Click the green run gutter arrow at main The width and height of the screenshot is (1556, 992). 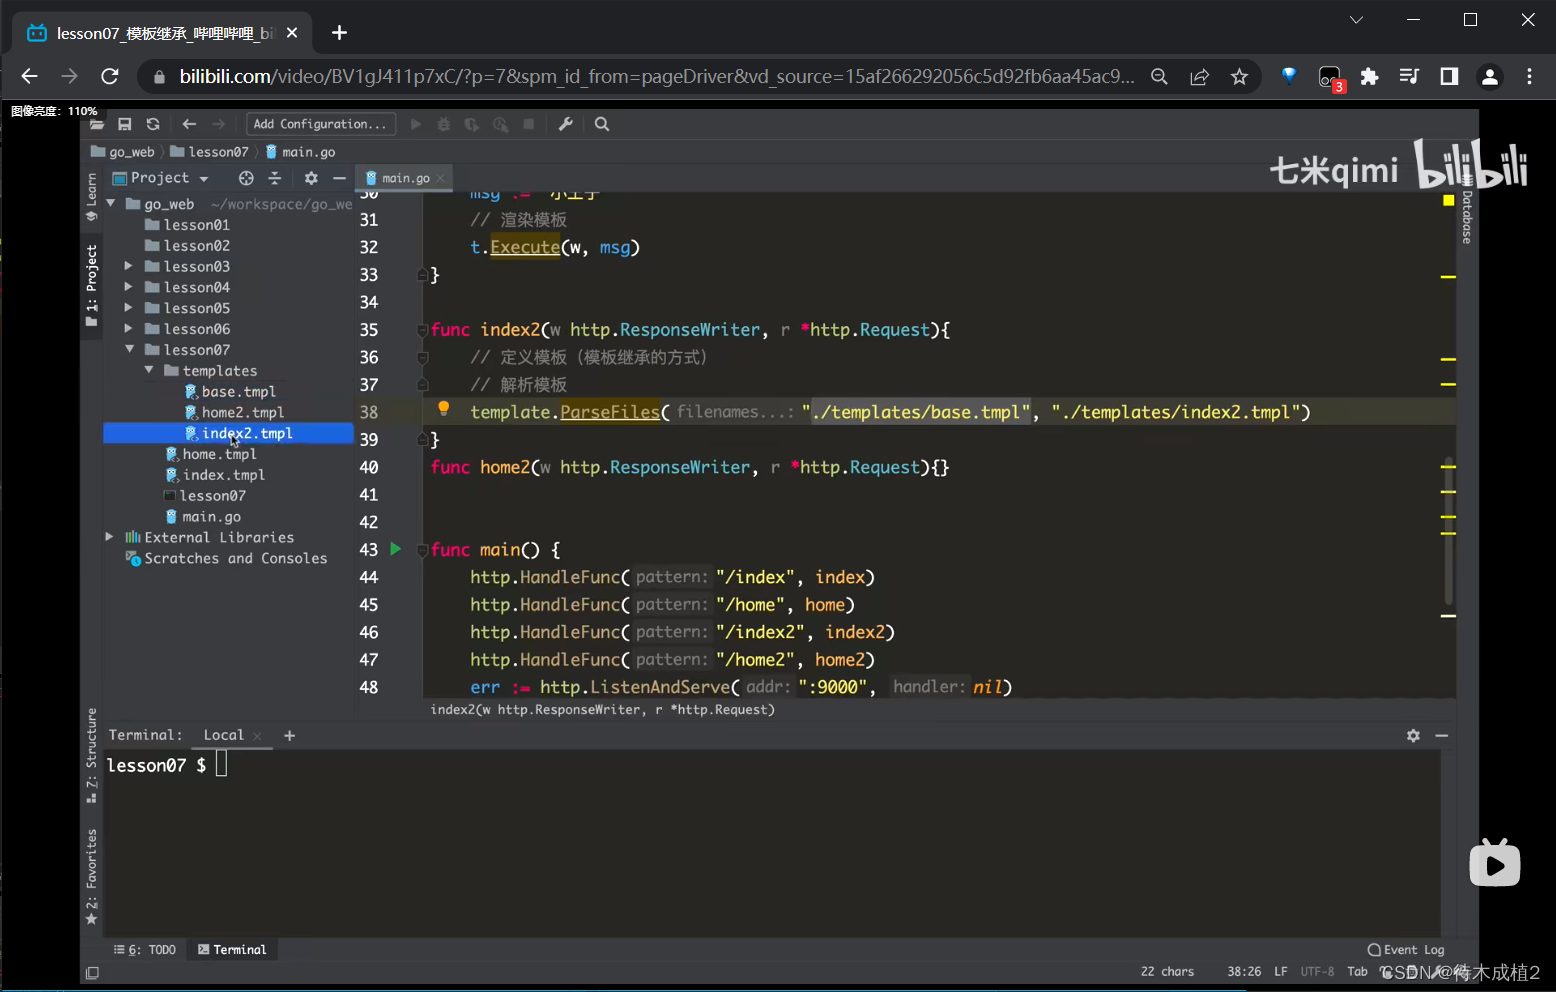[395, 549]
